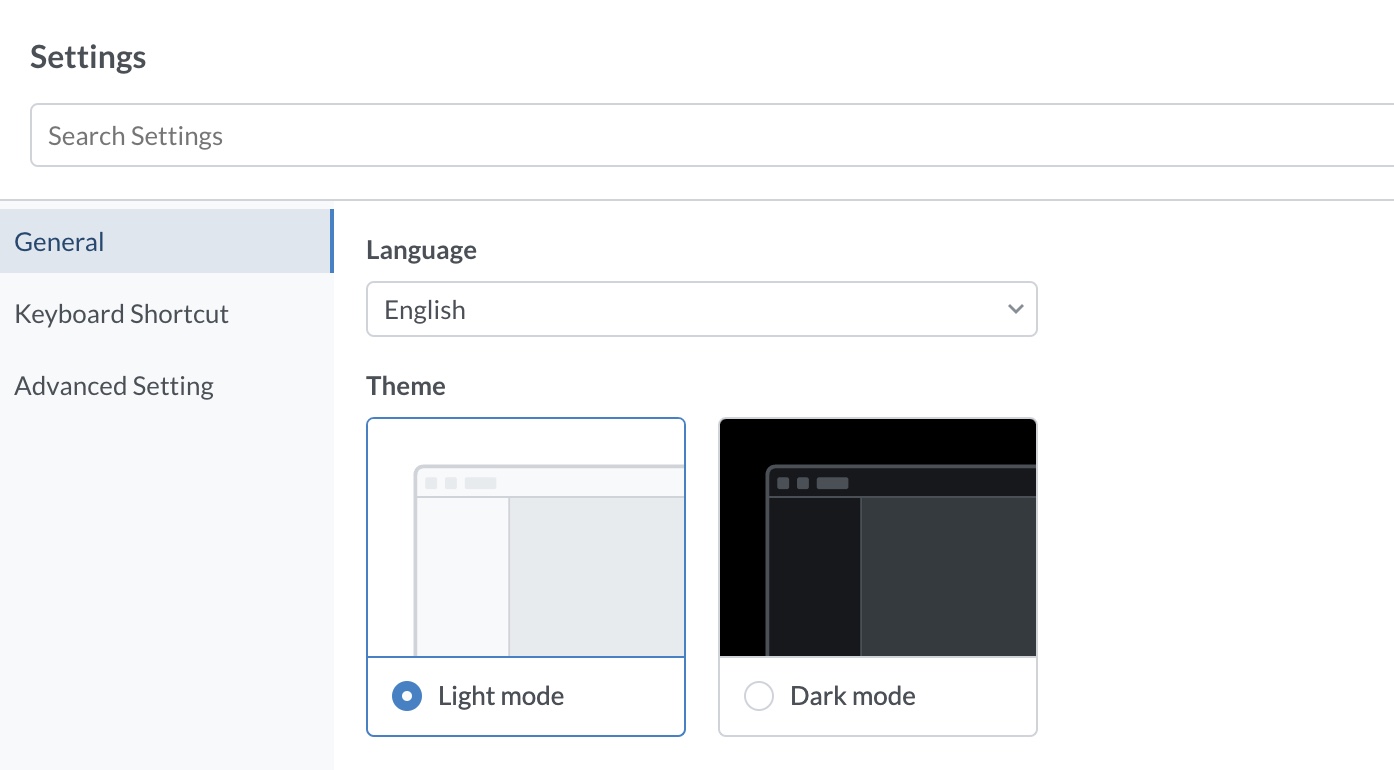
Task: Click the Settings page heading
Action: (x=88, y=57)
